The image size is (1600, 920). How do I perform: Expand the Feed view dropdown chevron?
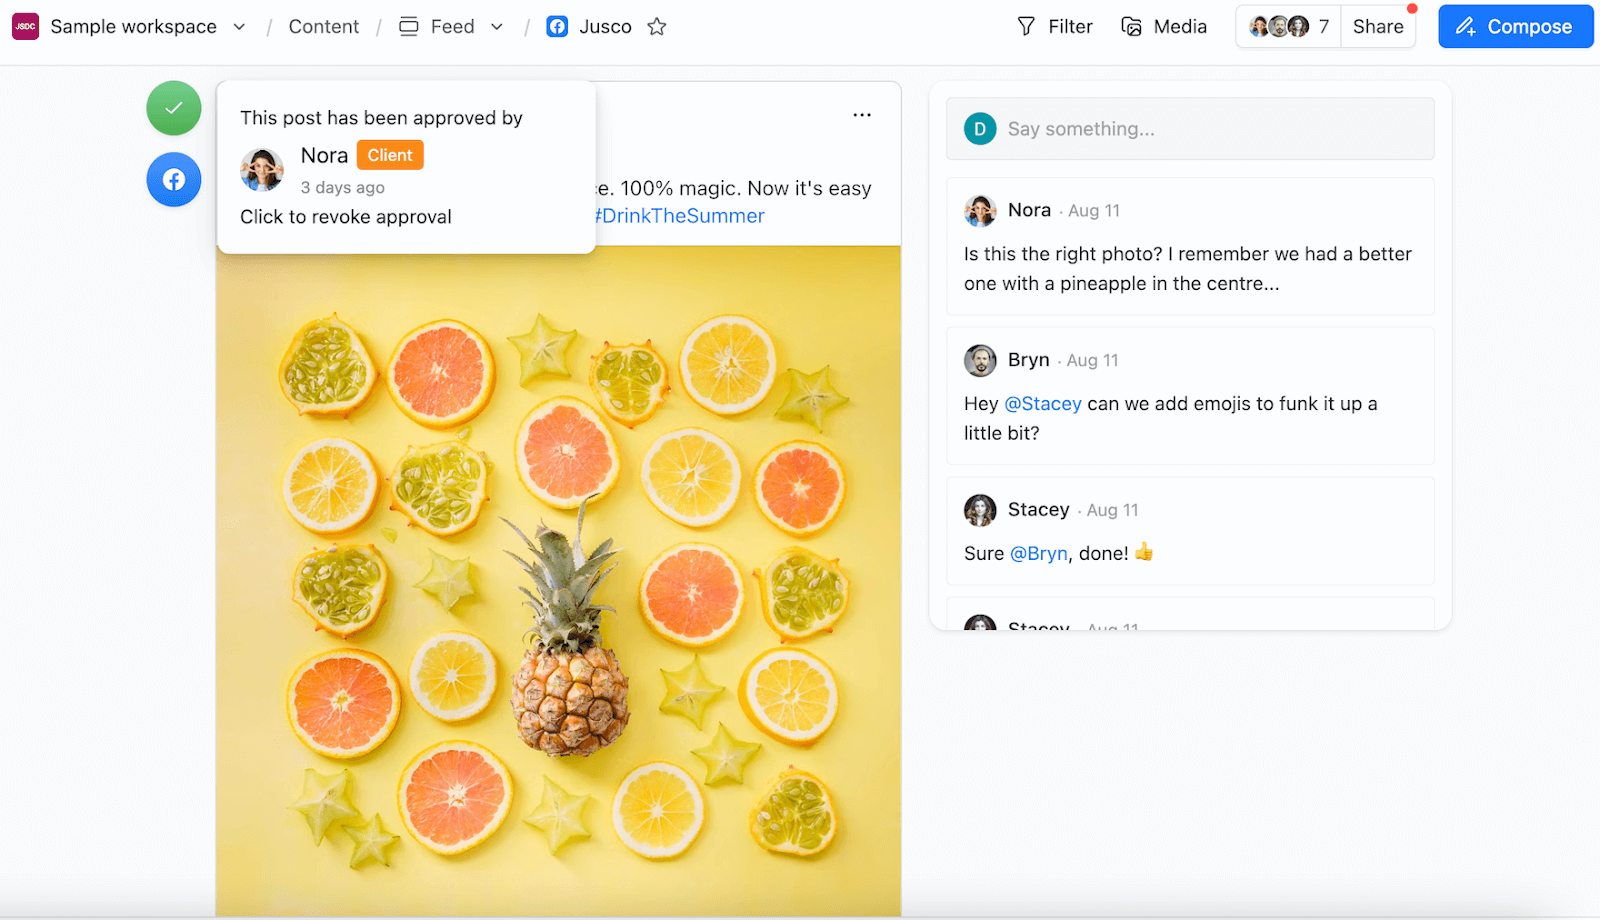coord(497,27)
